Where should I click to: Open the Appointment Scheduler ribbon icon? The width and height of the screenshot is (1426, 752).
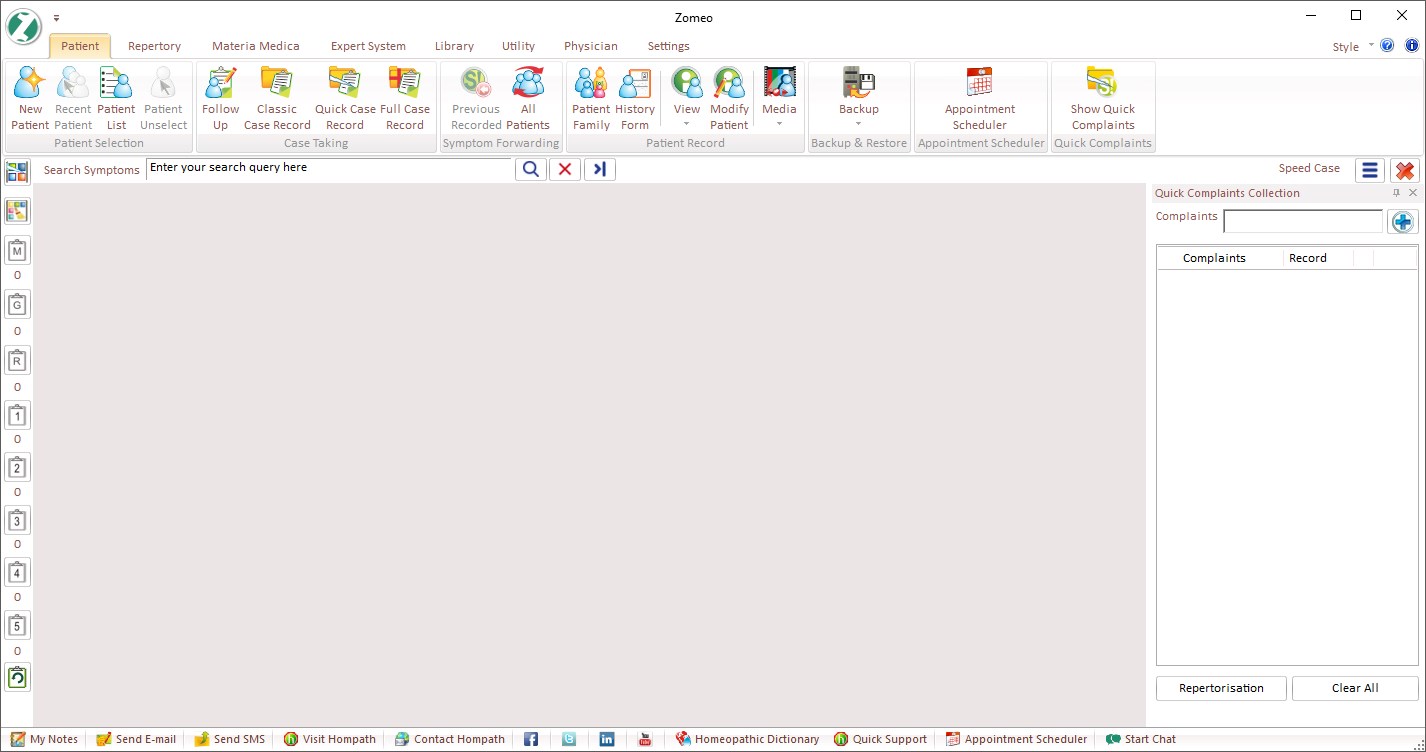980,98
